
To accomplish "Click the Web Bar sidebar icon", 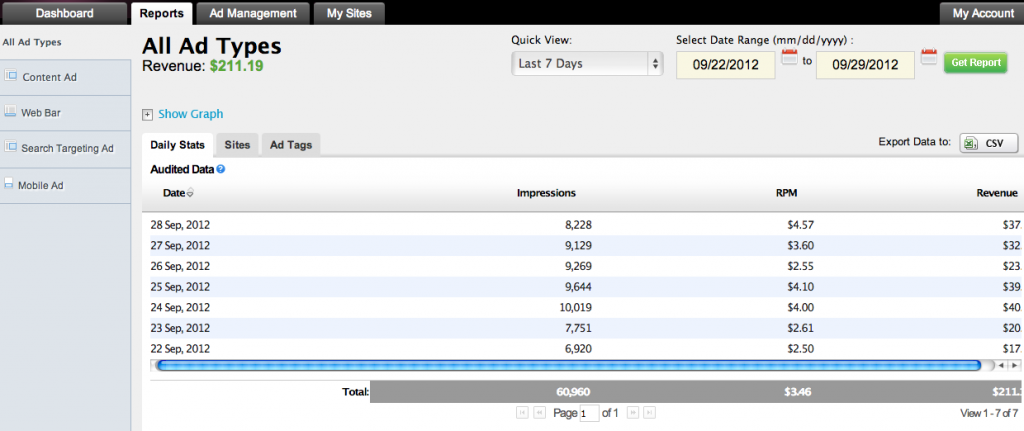I will tap(10, 112).
